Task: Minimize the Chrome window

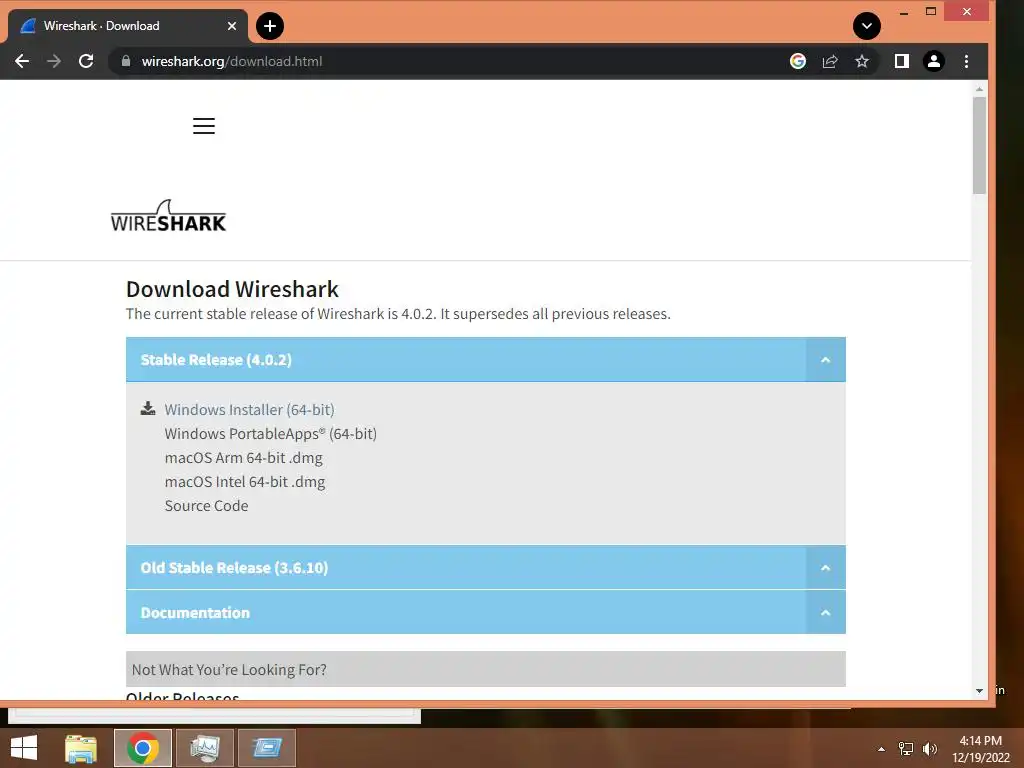Action: pos(904,12)
